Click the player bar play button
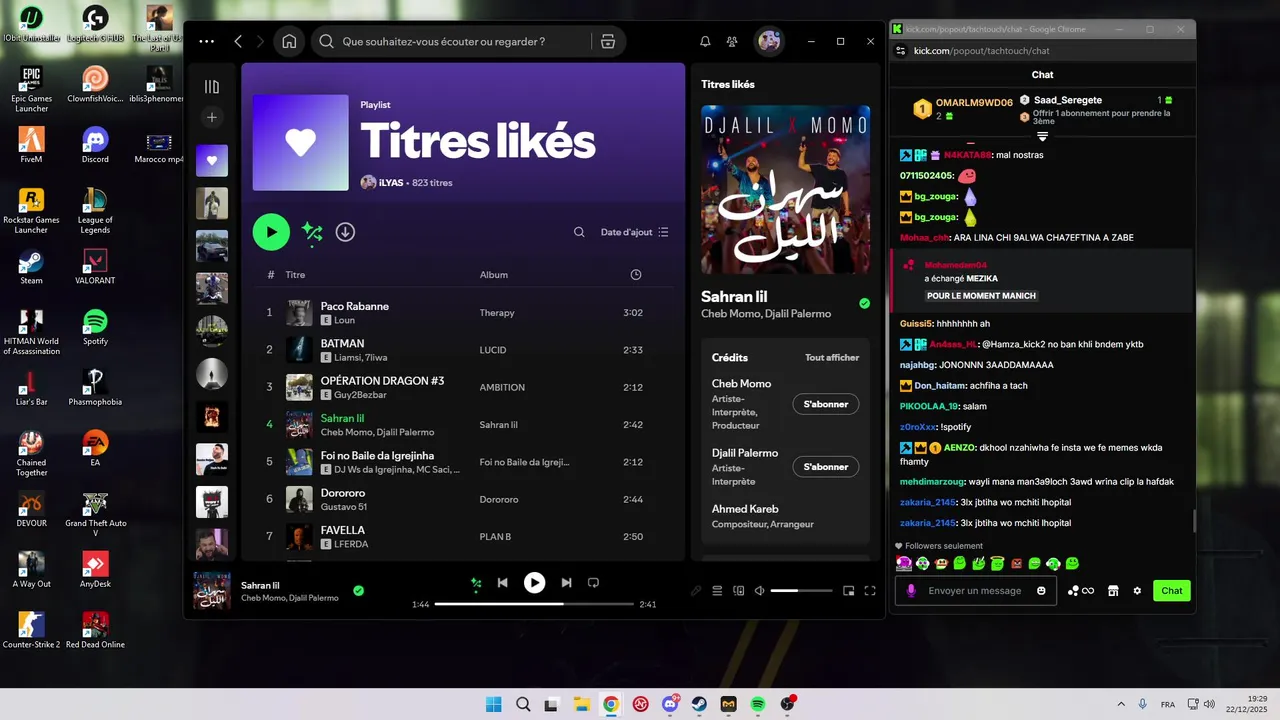 point(535,582)
